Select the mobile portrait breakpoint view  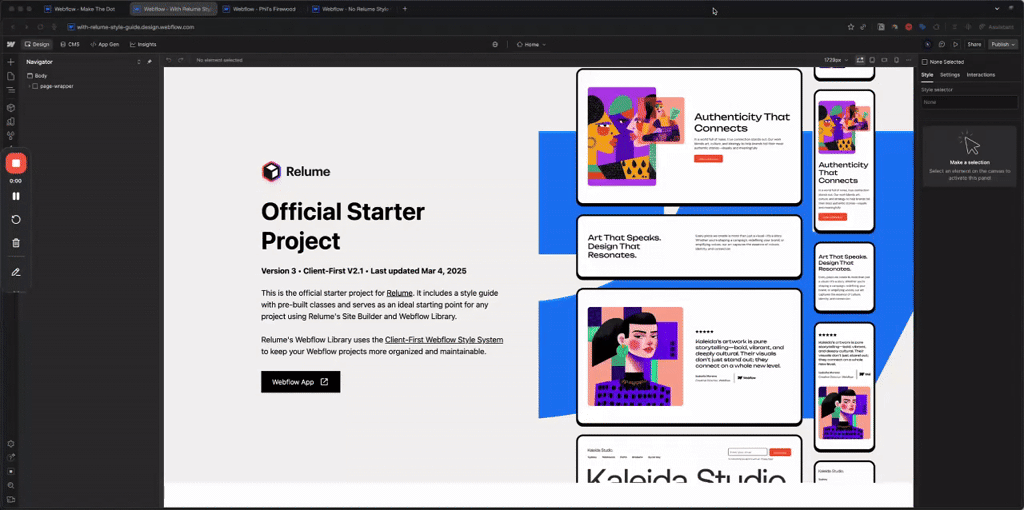click(x=896, y=60)
